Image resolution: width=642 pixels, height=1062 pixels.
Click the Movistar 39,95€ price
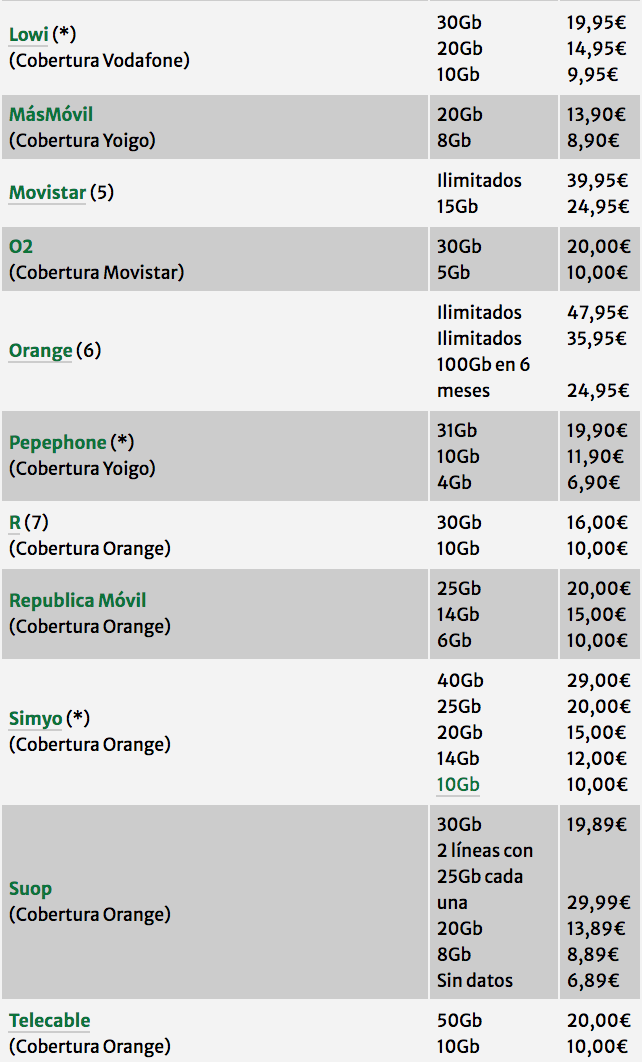597,180
